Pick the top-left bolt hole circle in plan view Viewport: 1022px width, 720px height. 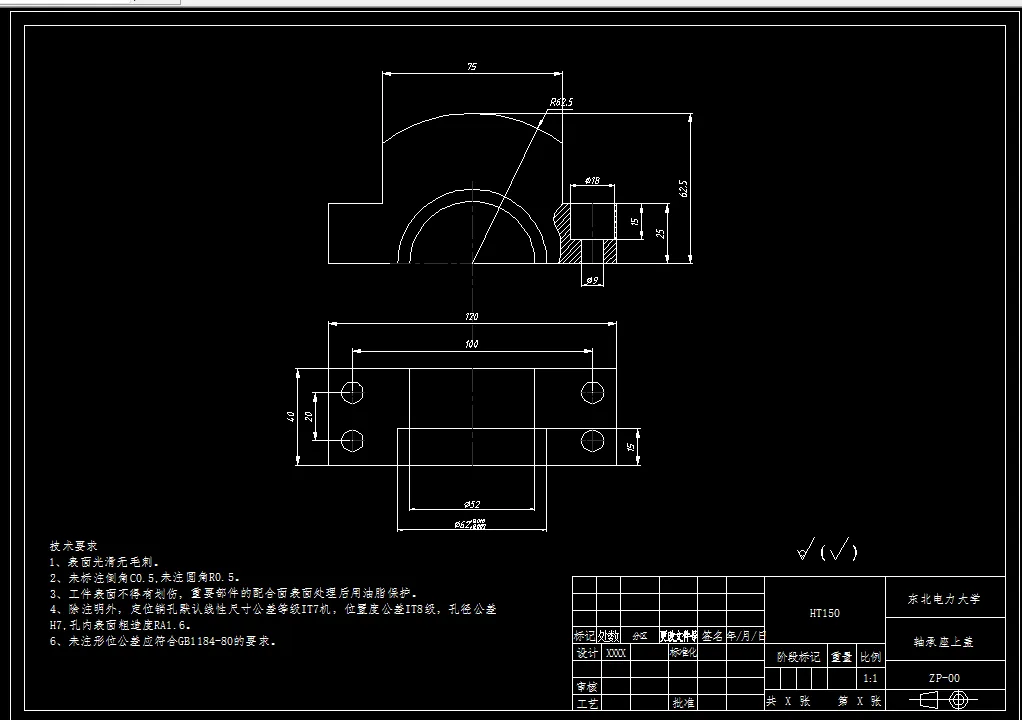coord(352,392)
